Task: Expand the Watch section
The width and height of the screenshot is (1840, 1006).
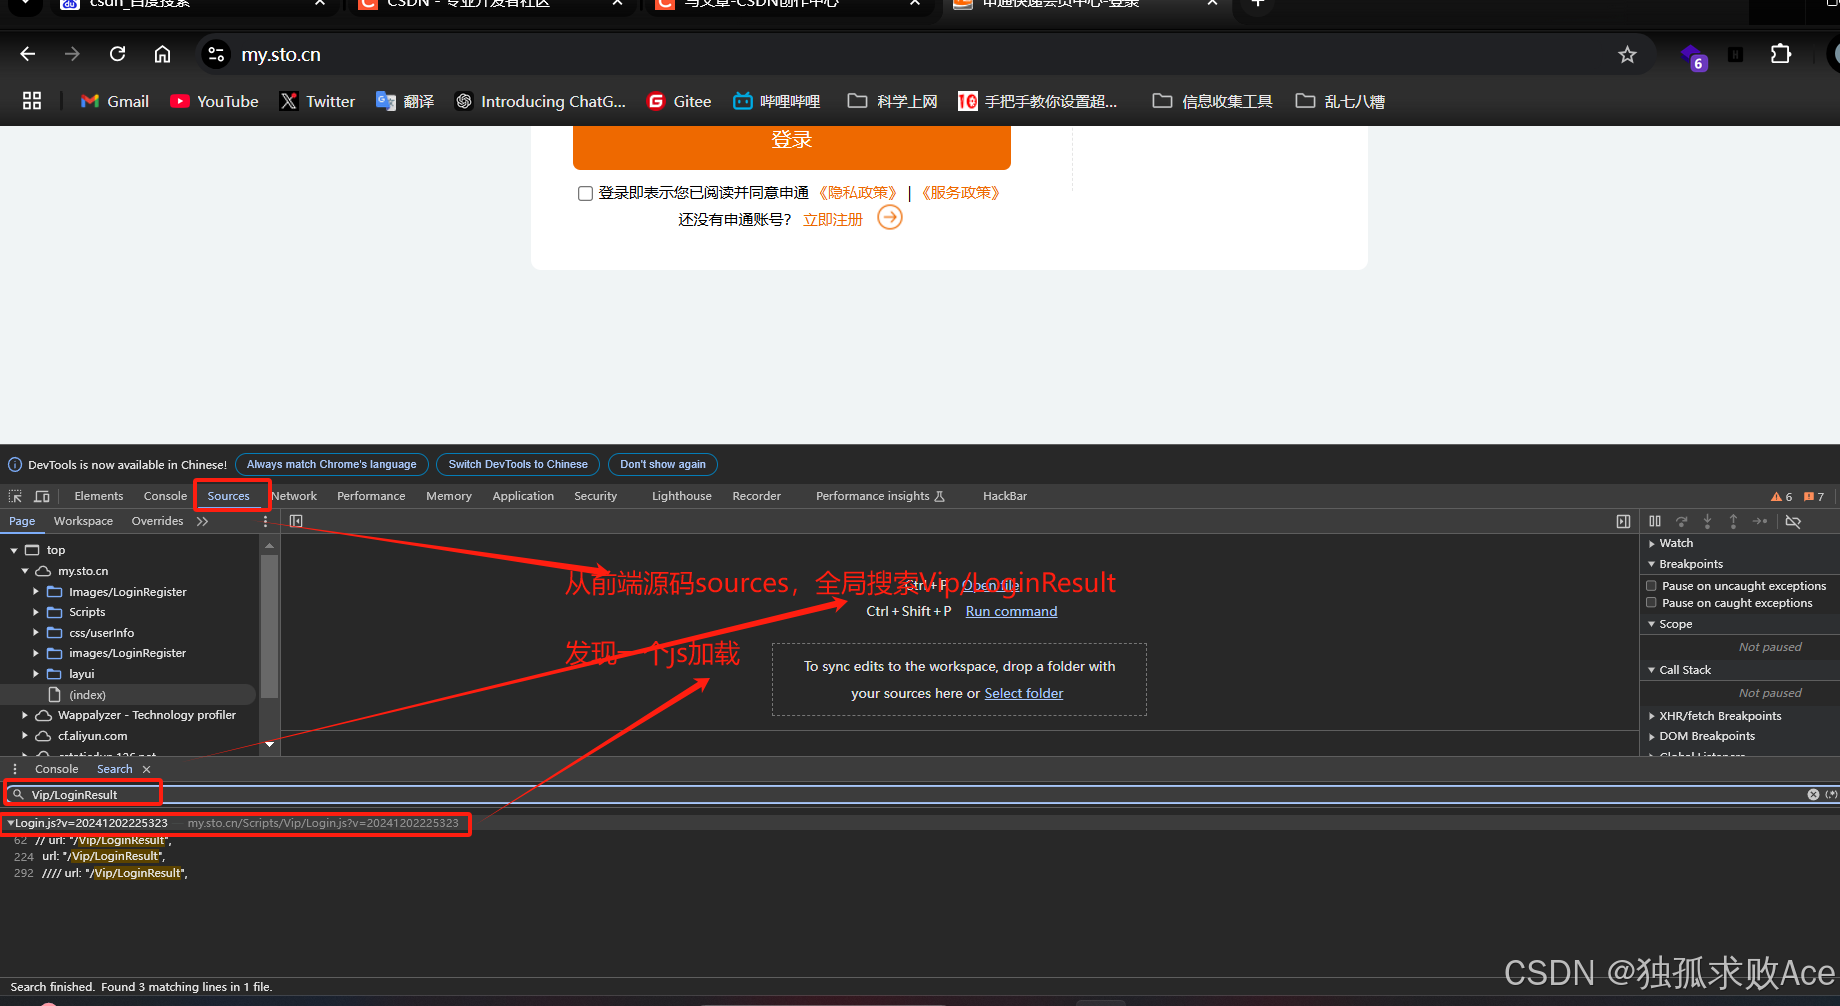Action: pyautogui.click(x=1653, y=543)
